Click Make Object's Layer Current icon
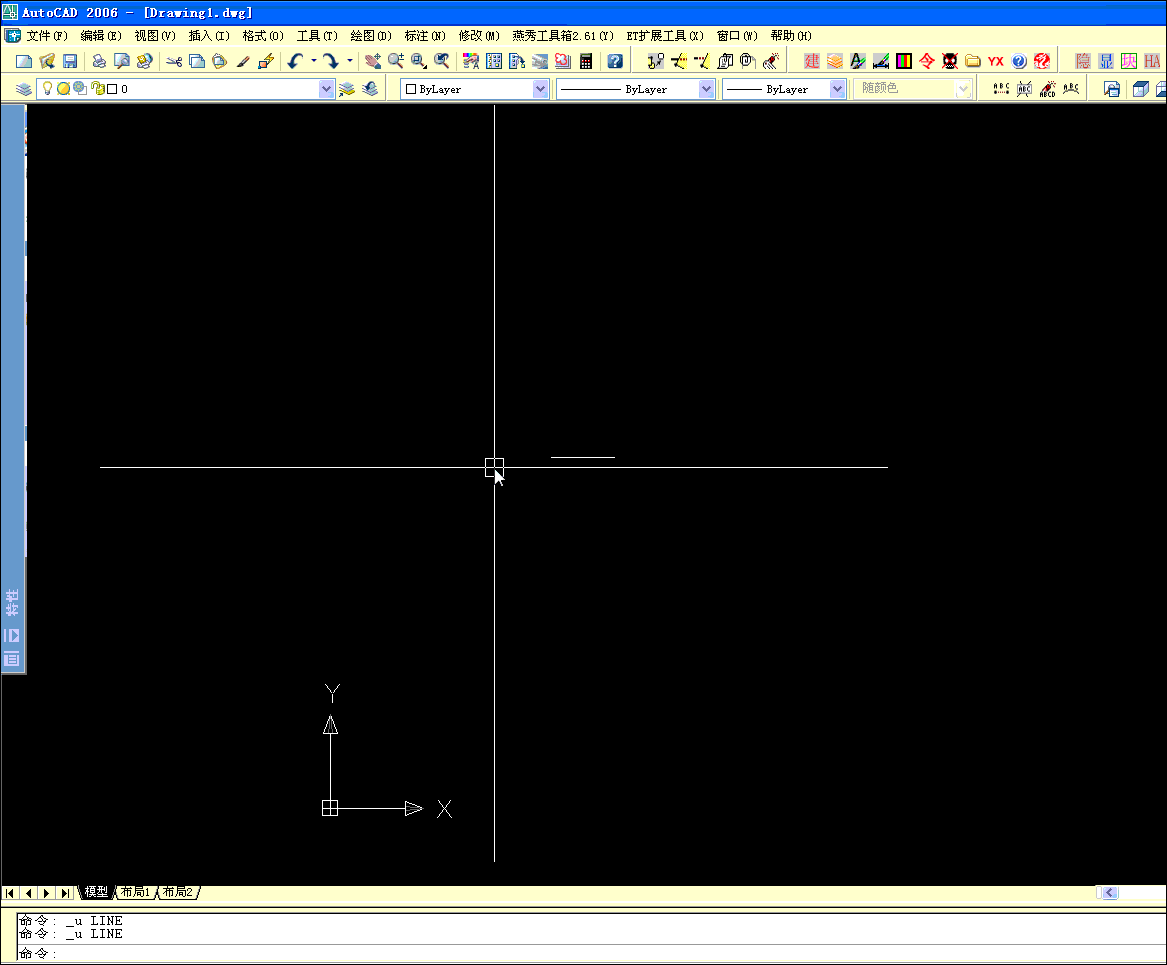This screenshot has width=1167, height=965. pos(347,89)
